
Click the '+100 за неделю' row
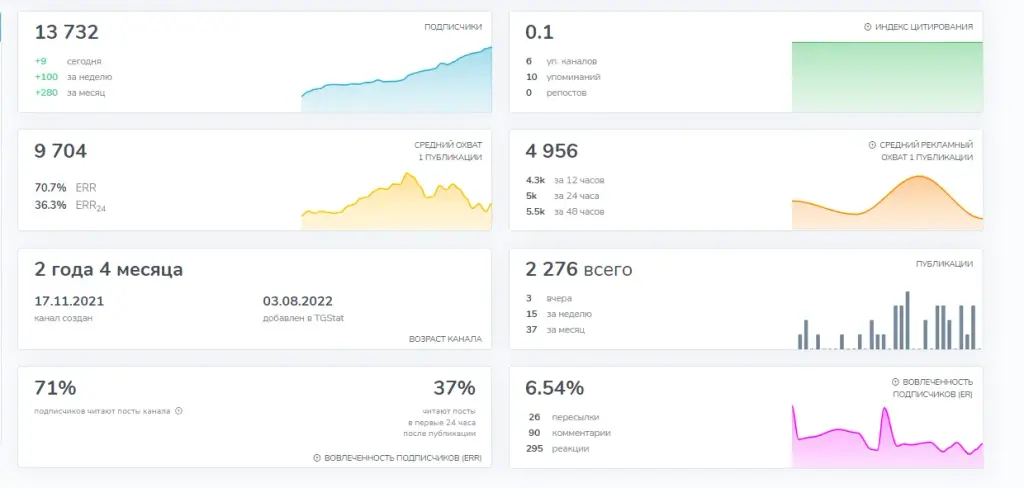[73, 77]
